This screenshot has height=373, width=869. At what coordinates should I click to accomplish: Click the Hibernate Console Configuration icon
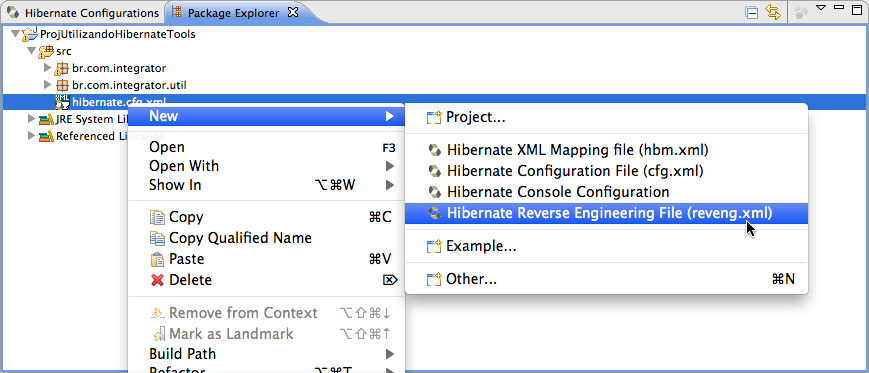coord(435,192)
